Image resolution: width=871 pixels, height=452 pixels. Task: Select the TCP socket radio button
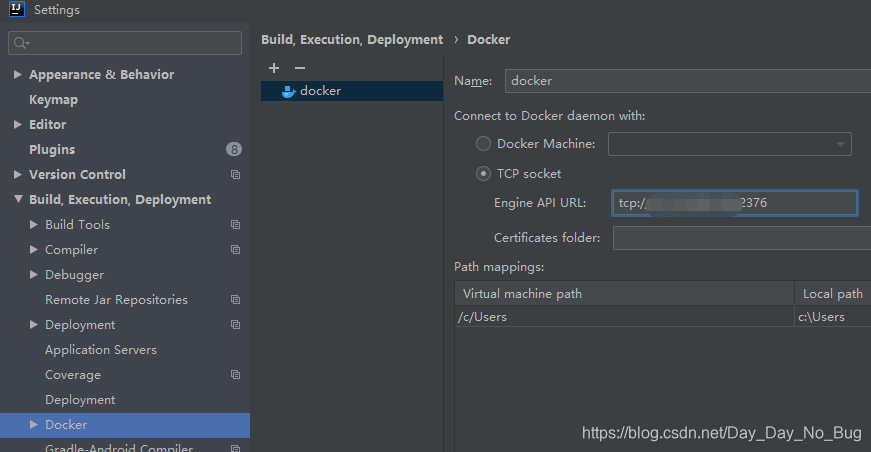pos(483,174)
